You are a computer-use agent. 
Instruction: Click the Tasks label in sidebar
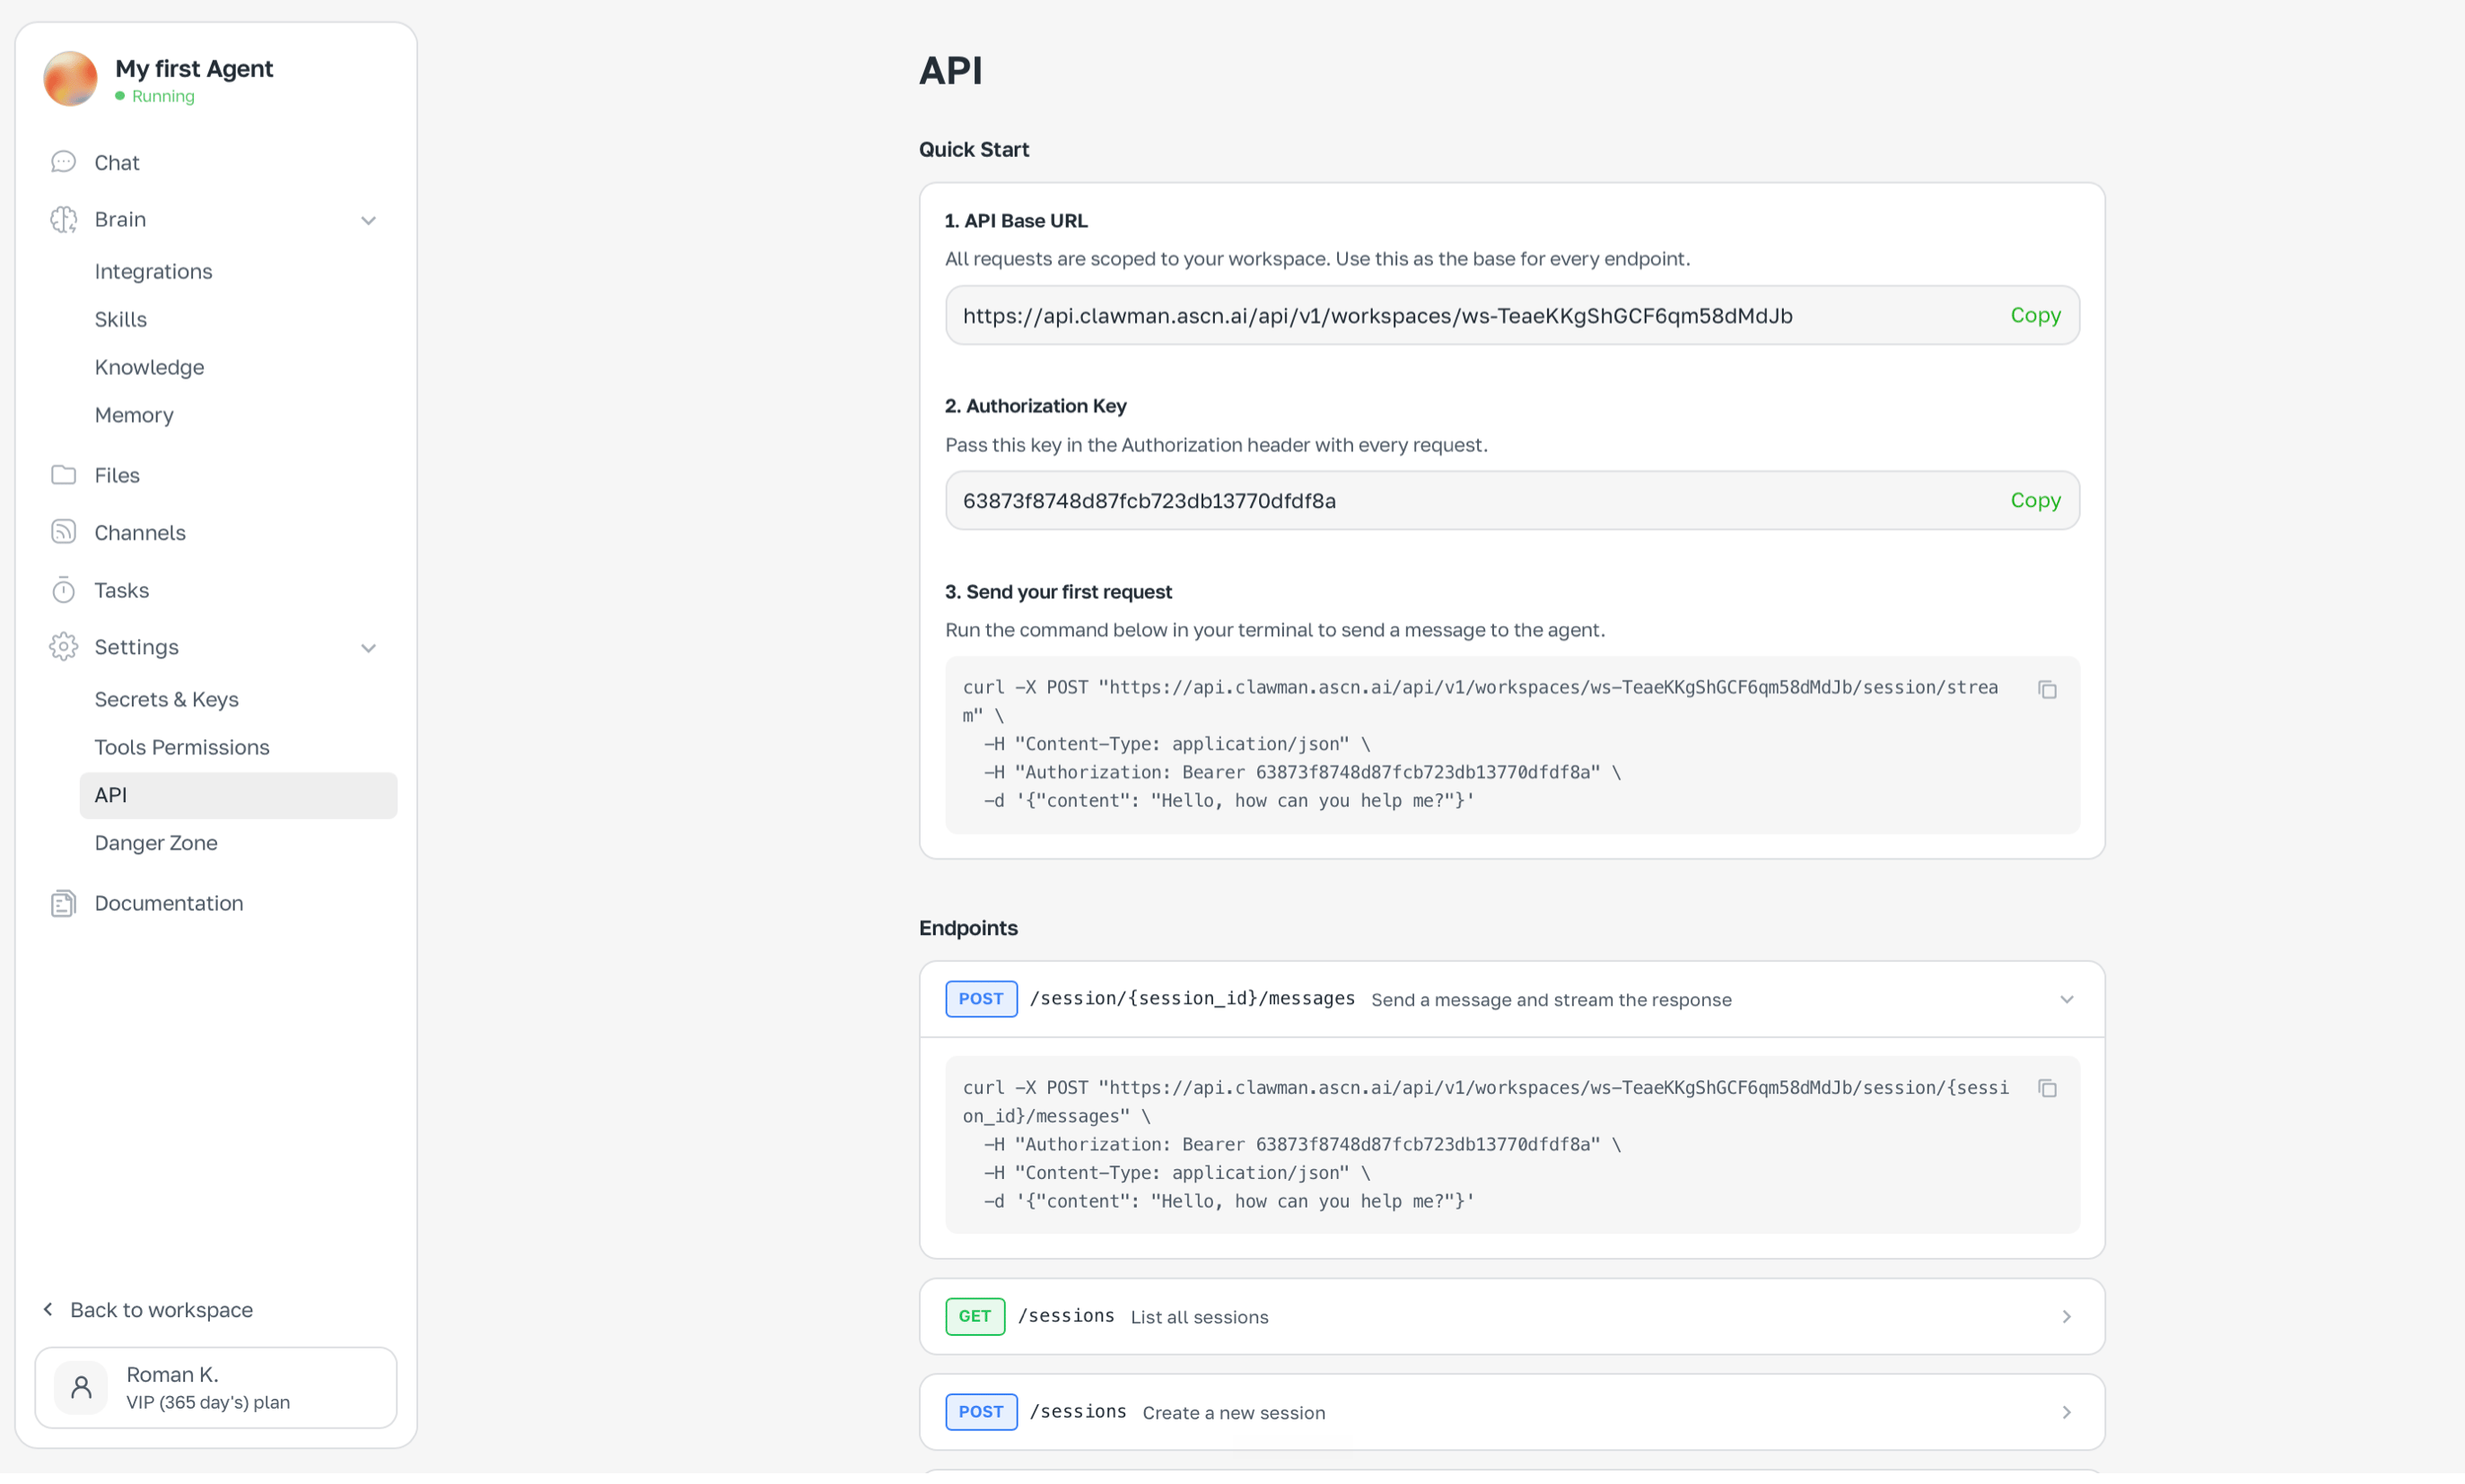click(x=122, y=590)
